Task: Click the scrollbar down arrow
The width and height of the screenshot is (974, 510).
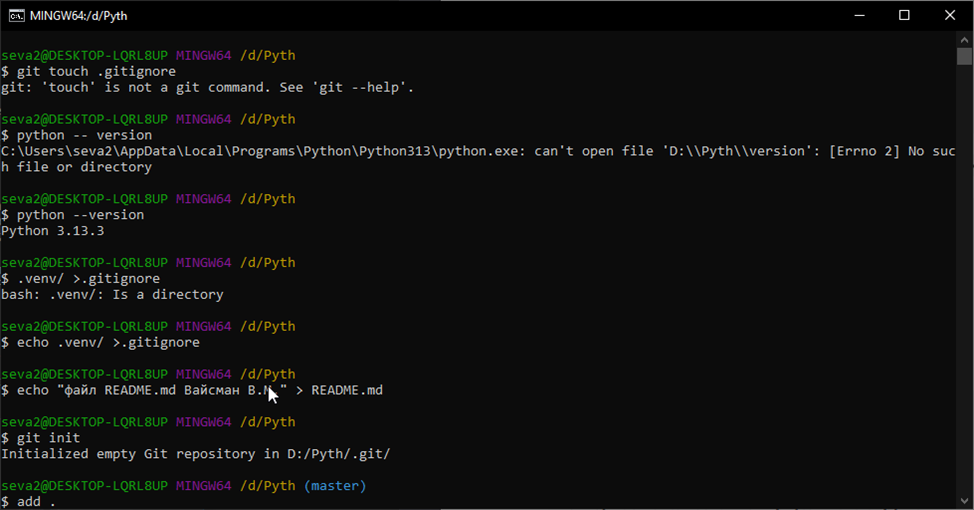Action: (x=964, y=501)
